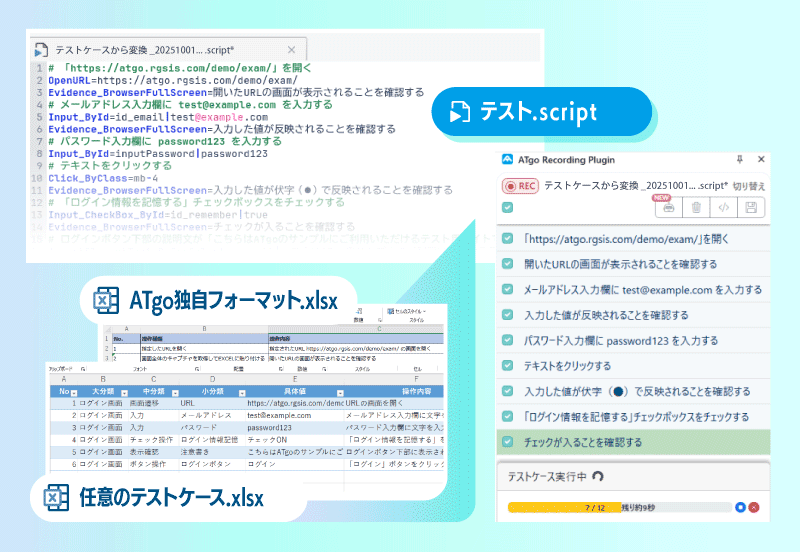Pin the ATgo Recording Plugin panel
This screenshot has width=800, height=552.
(x=739, y=159)
